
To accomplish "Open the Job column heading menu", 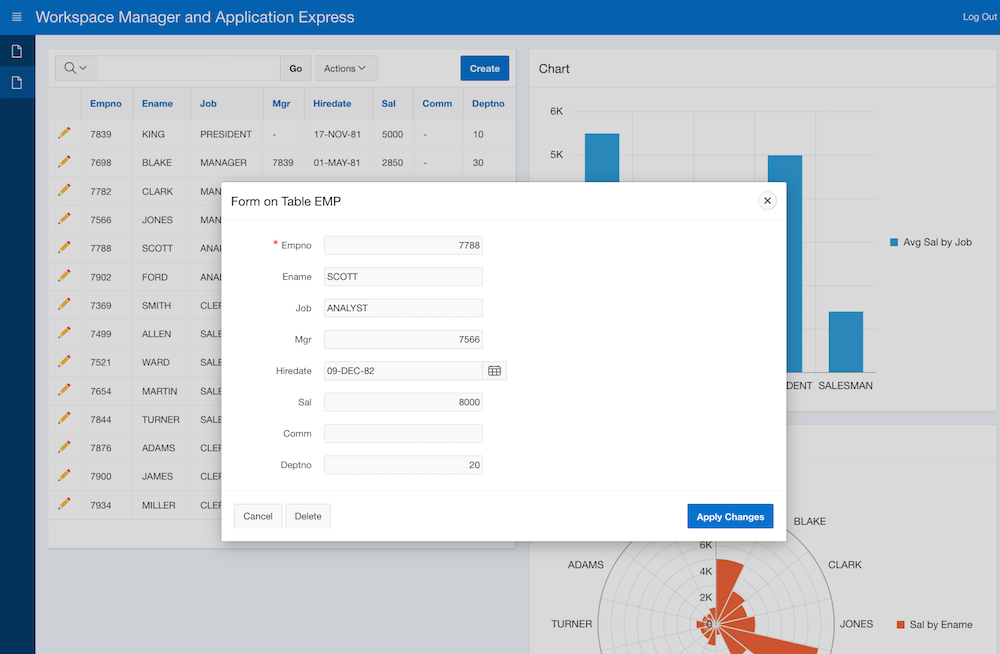I will (x=208, y=103).
